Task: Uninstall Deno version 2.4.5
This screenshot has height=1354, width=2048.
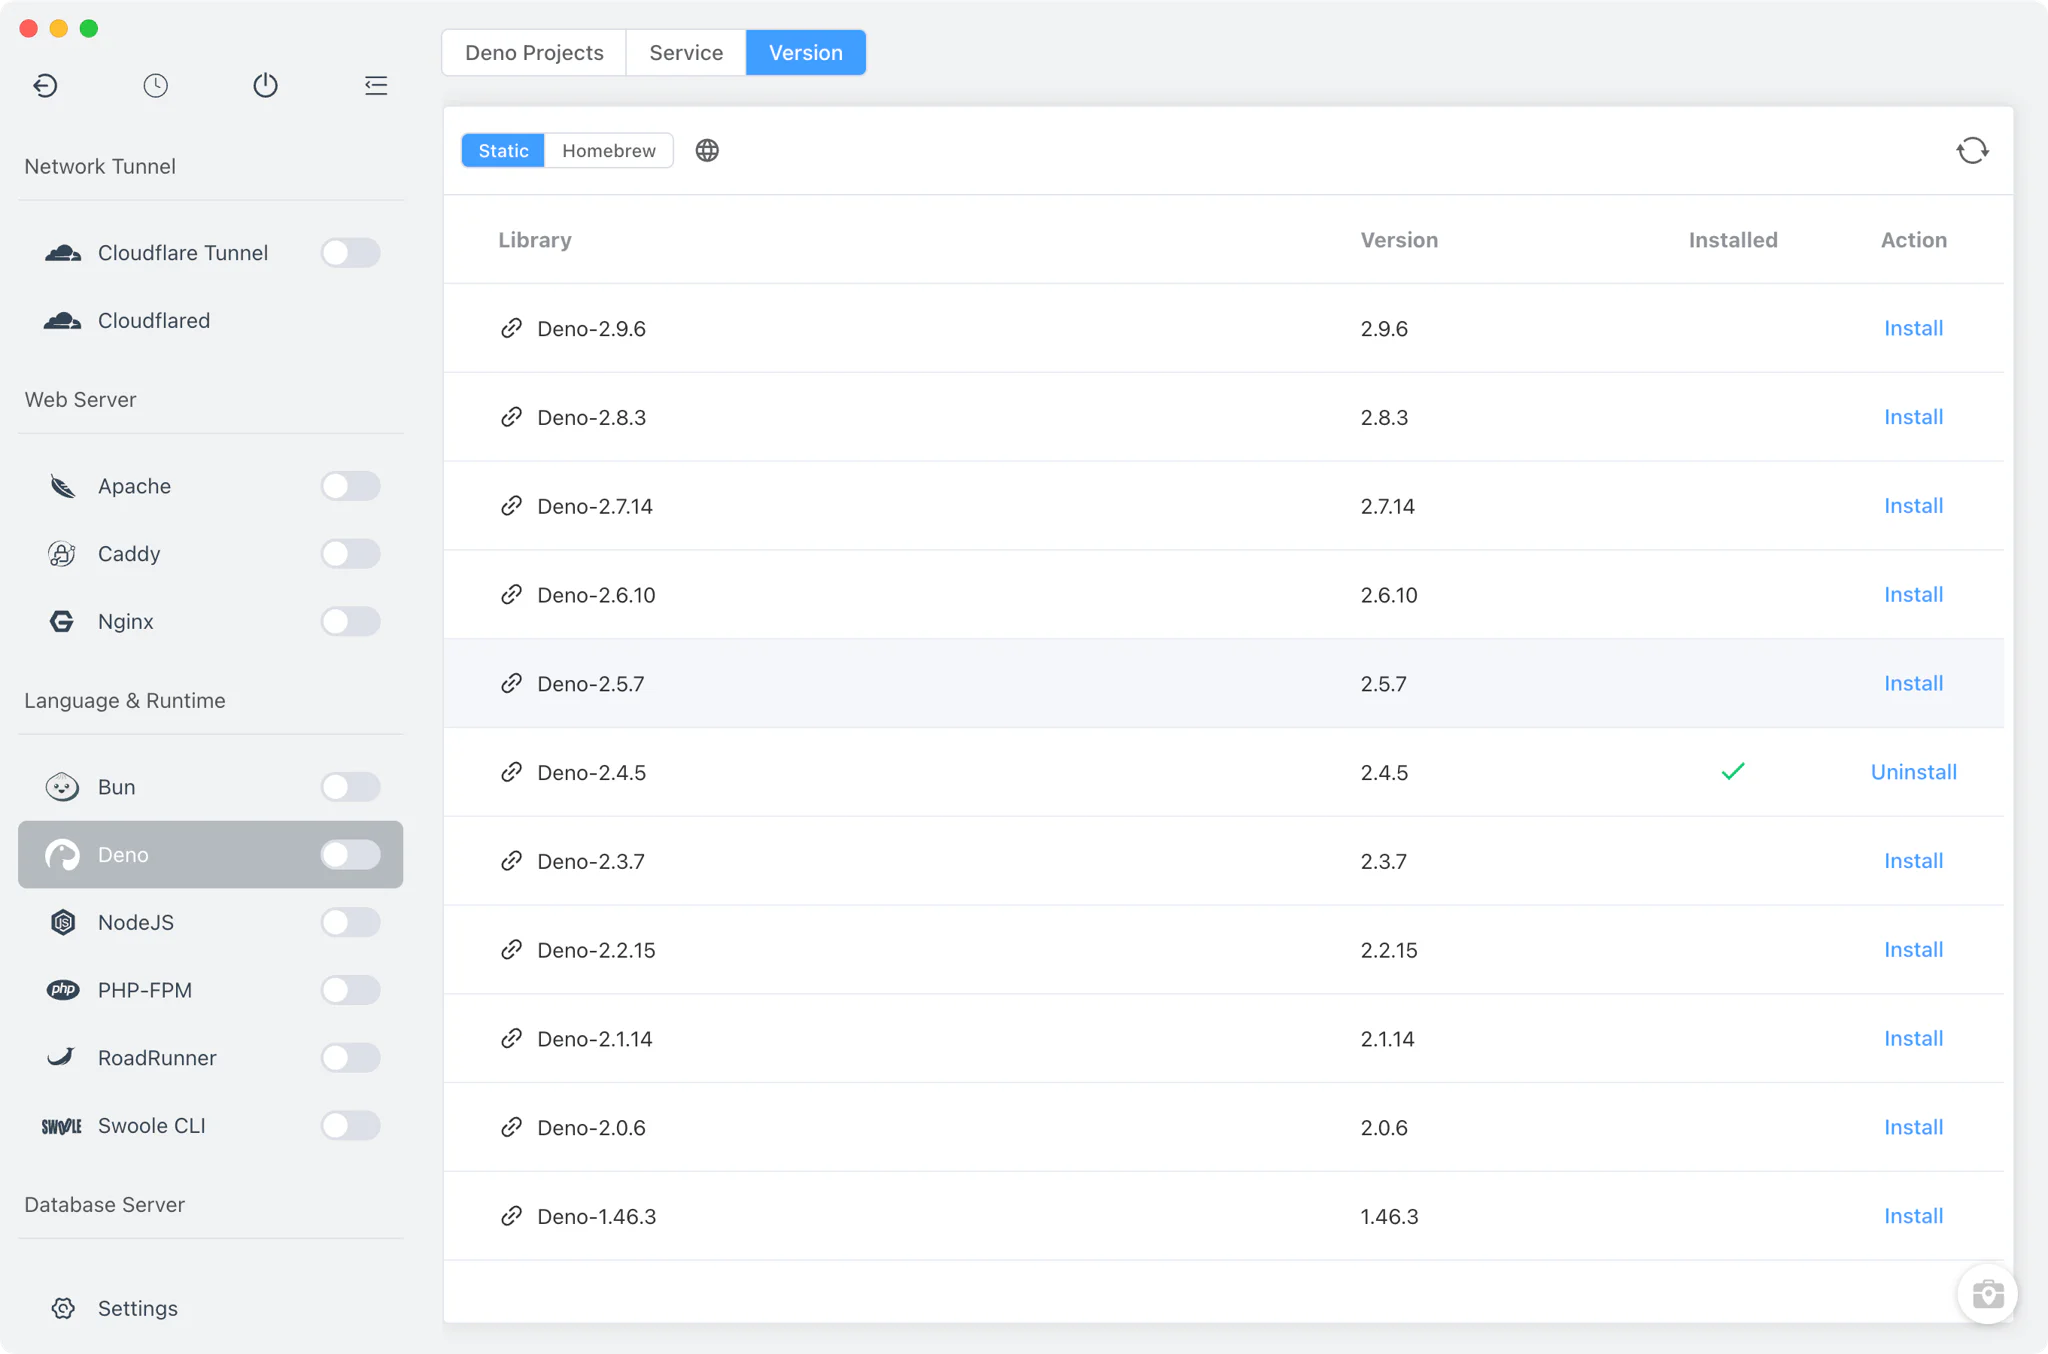Action: pos(1913,773)
